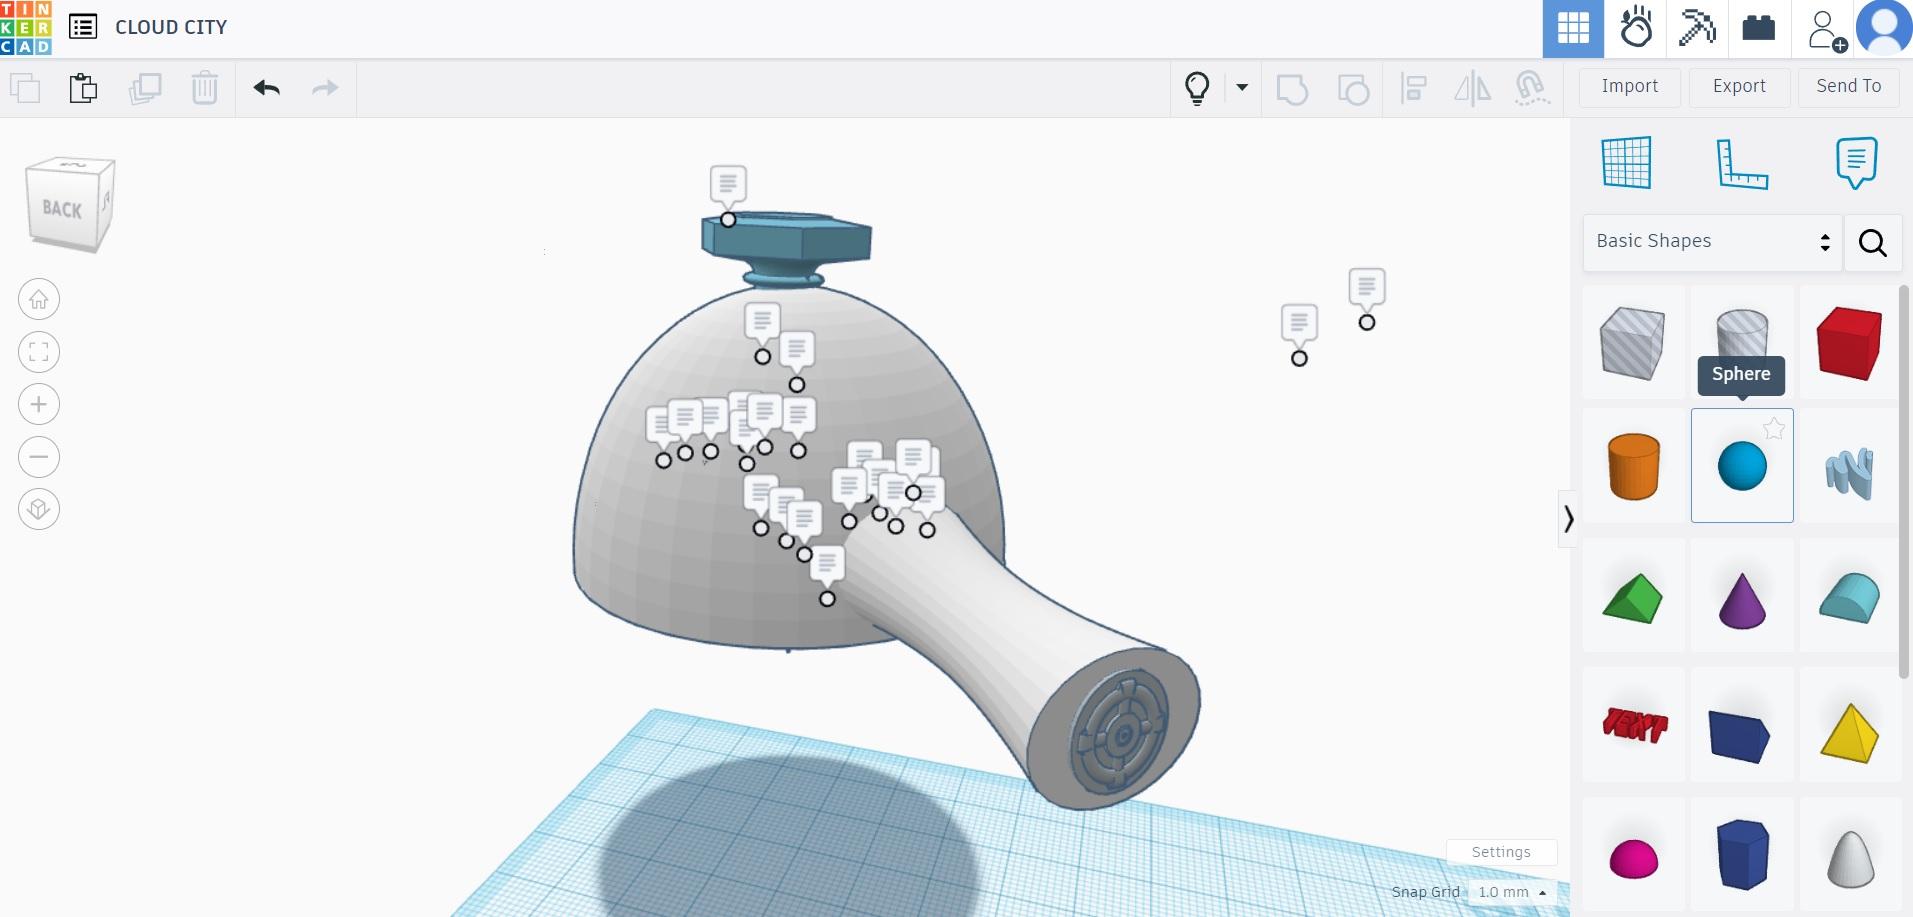Viewport: 1913px width, 917px height.
Task: Click the Copy toolbar icon
Action: [x=25, y=88]
